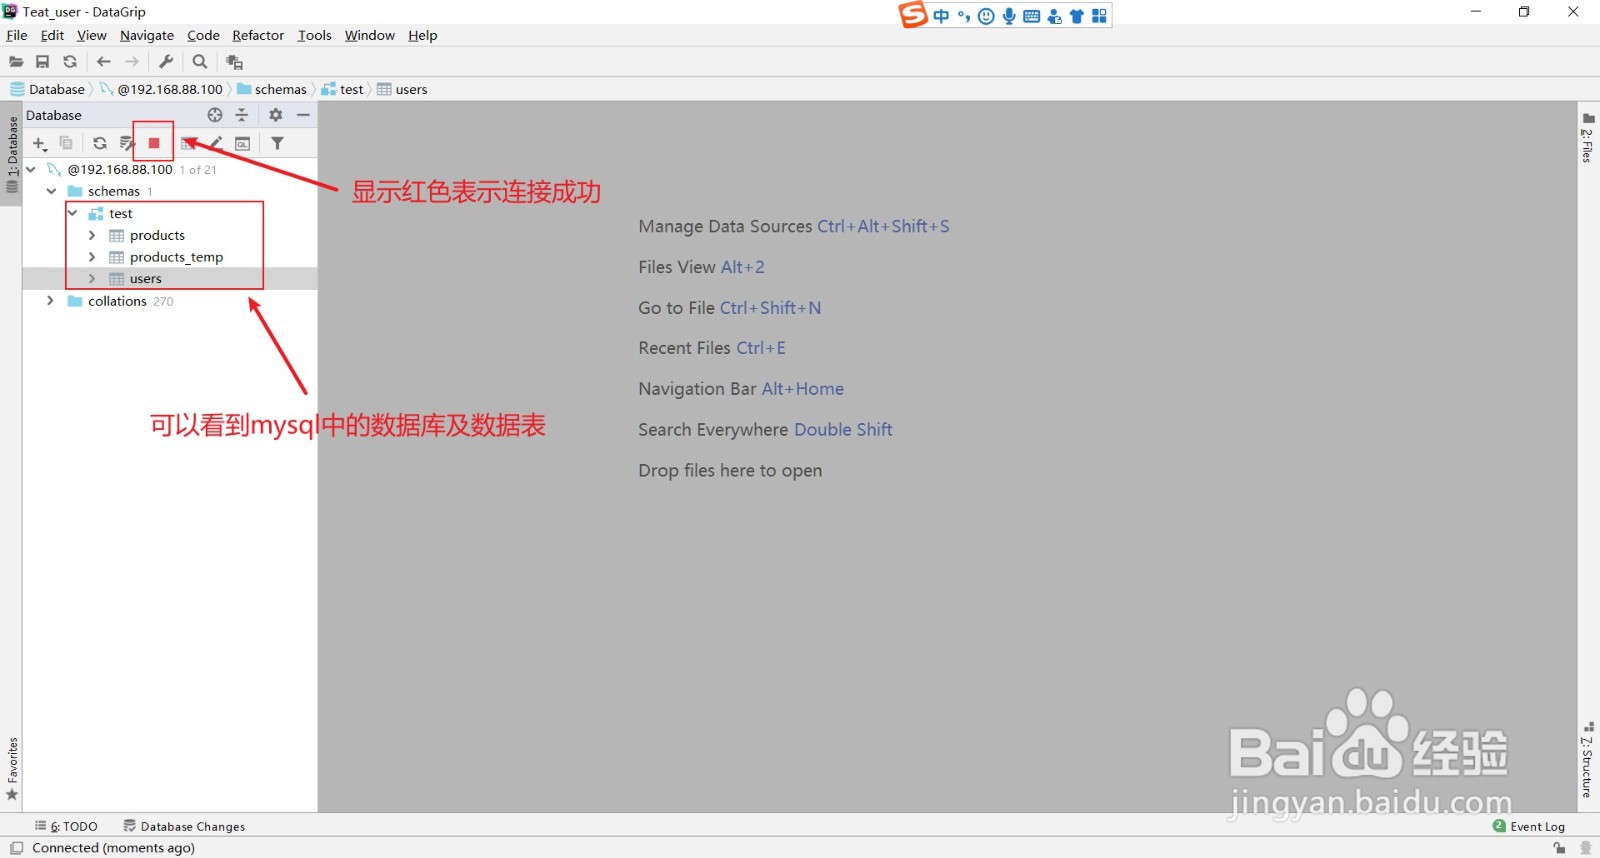Click the Sogou IME Chinese mode icon
This screenshot has height=858, width=1600.
coord(941,16)
